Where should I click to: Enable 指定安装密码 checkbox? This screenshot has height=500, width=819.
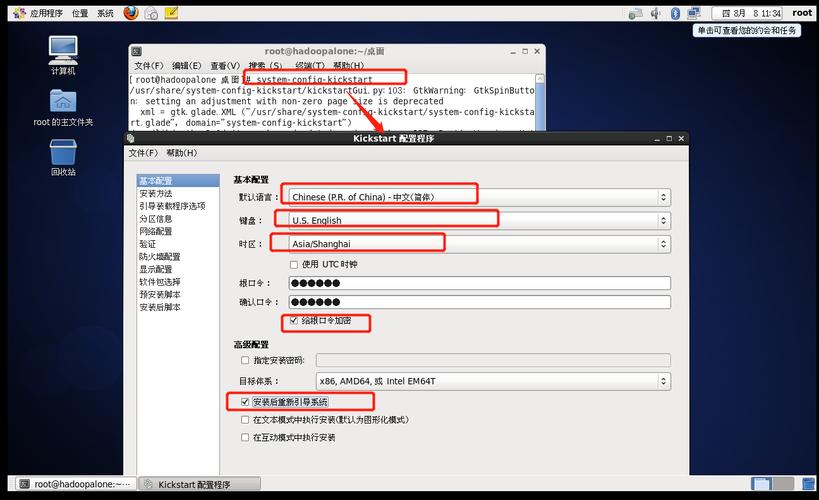click(x=245, y=360)
